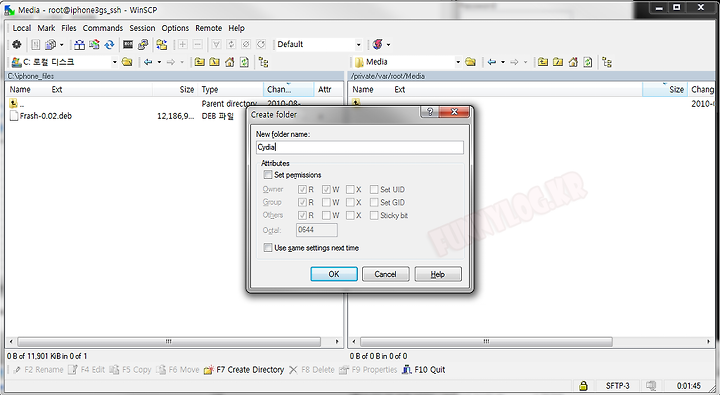Toggle Owner W permission checkbox
Image resolution: width=720 pixels, height=395 pixels.
click(326, 189)
